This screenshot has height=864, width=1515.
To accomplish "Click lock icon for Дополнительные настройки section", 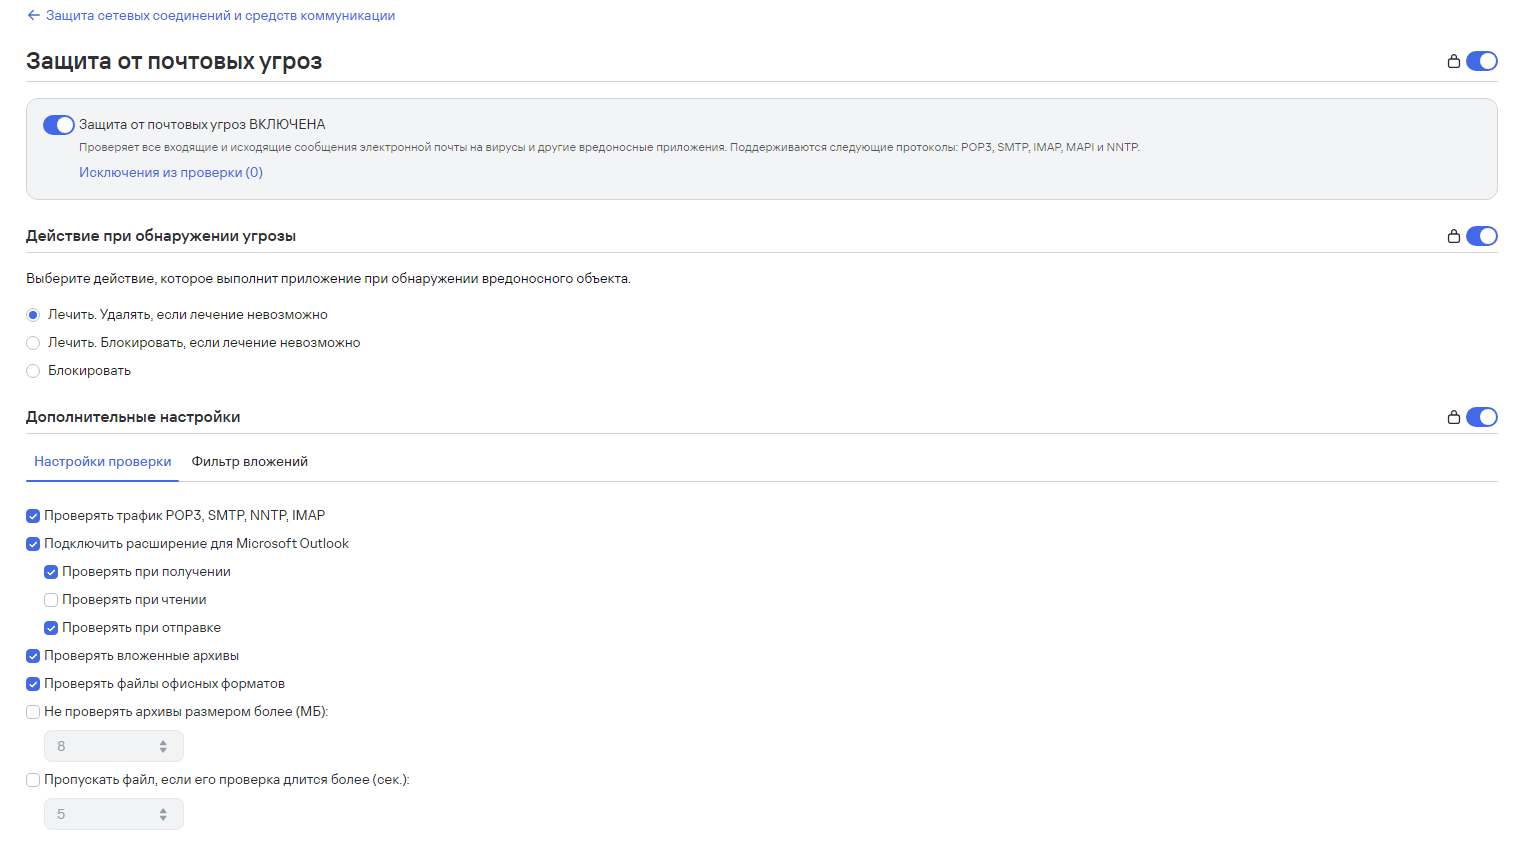I will (x=1454, y=417).
